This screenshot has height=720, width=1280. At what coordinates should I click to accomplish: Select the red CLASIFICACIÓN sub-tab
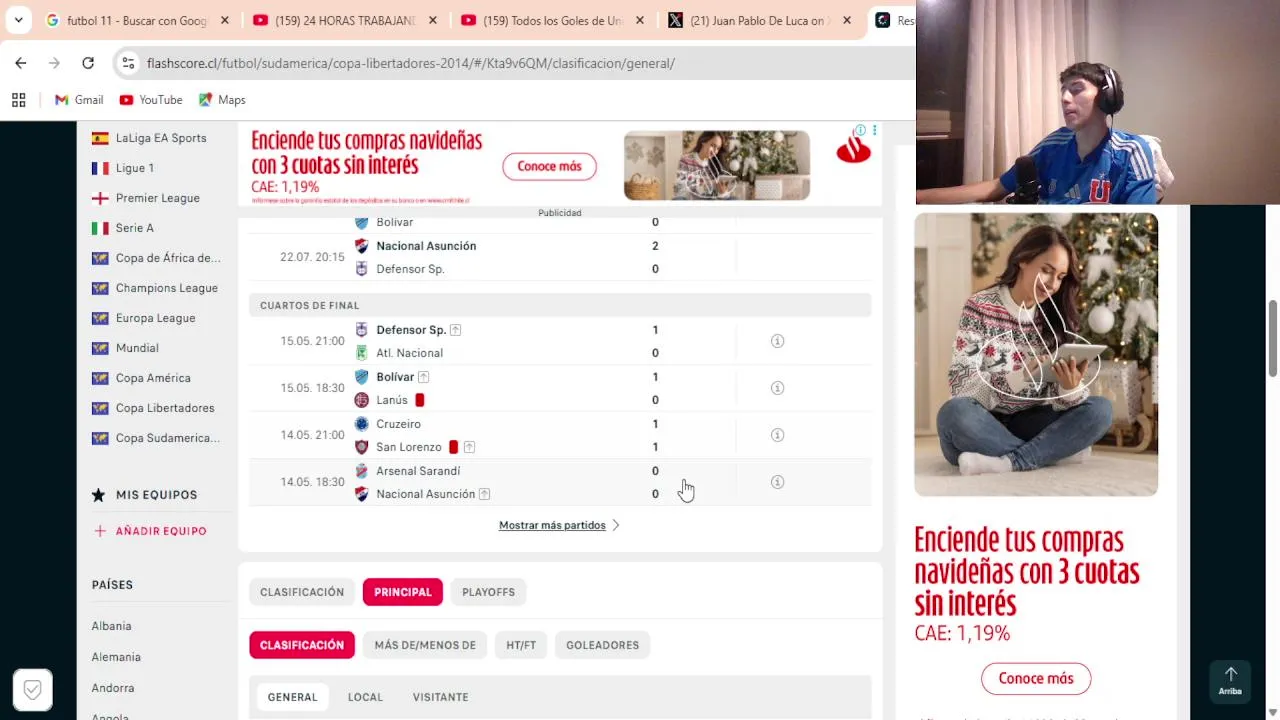[302, 645]
